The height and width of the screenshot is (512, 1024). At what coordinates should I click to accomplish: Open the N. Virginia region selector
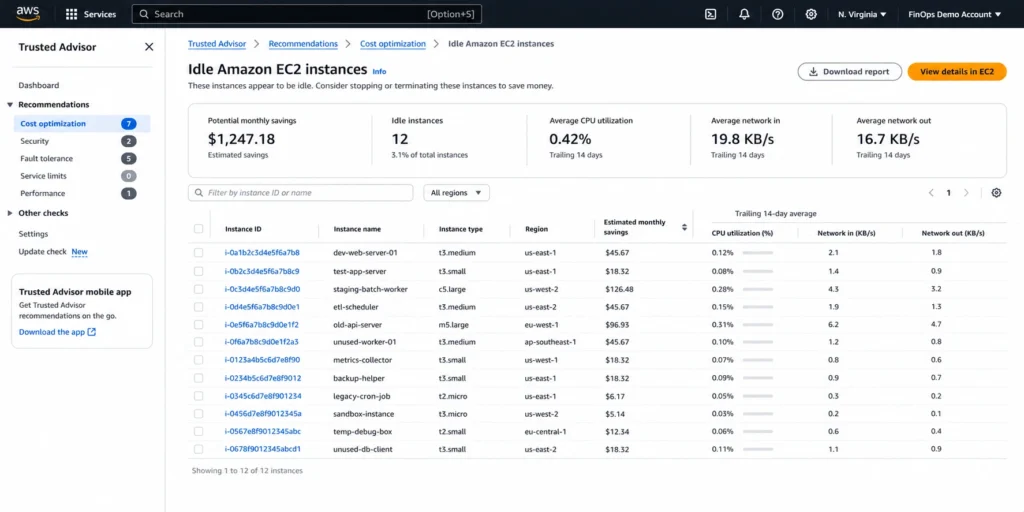(862, 14)
